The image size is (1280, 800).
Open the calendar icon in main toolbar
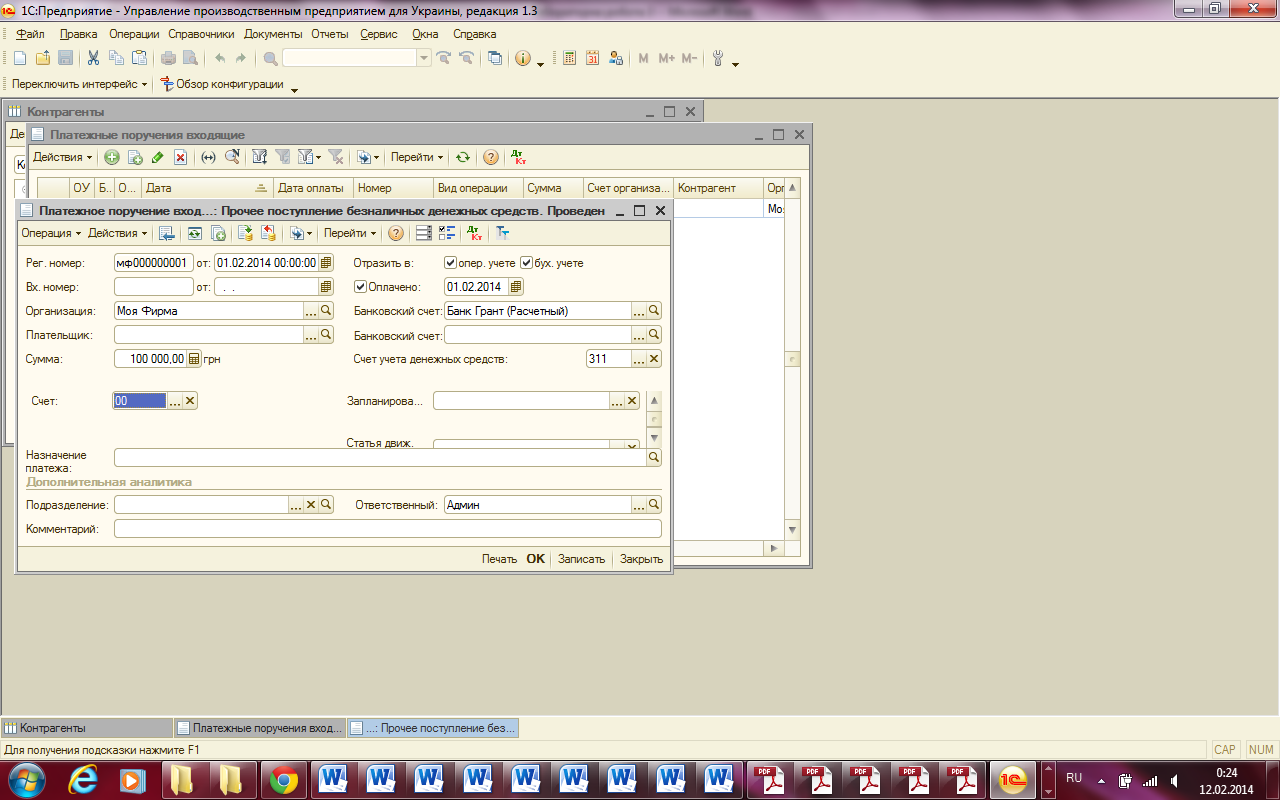click(593, 59)
